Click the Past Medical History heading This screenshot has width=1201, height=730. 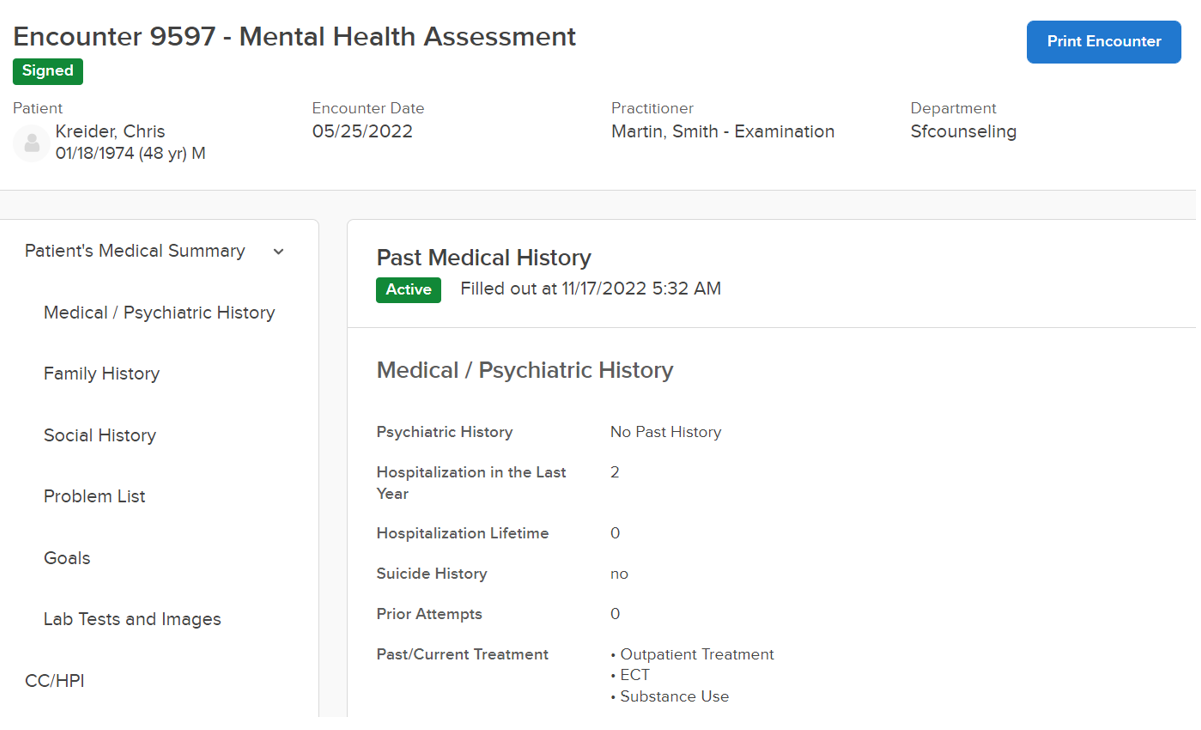point(484,258)
